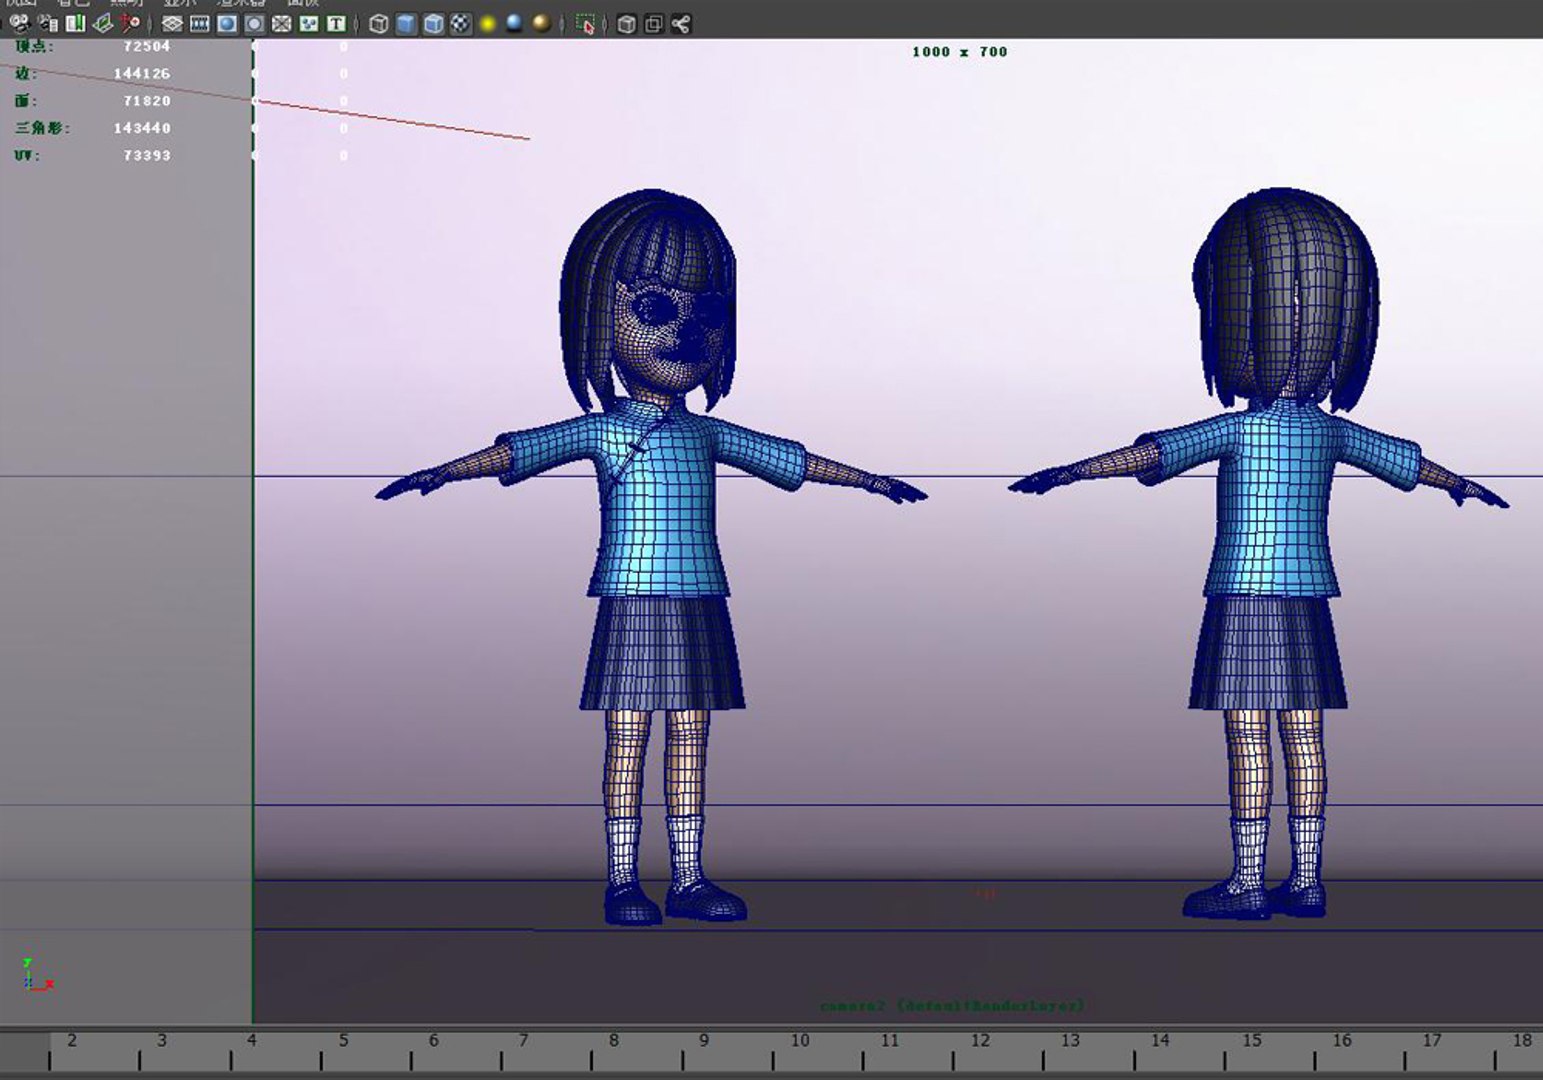
Task: Enable Use All Lights yellow sphere
Action: (x=488, y=23)
